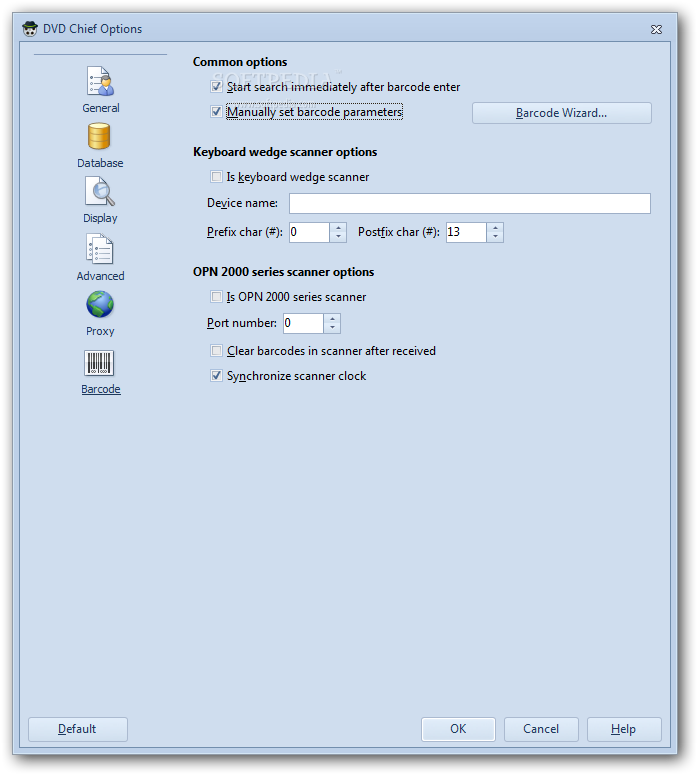698x775 pixels.
Task: Increase Port number with up arrow
Action: (332, 318)
